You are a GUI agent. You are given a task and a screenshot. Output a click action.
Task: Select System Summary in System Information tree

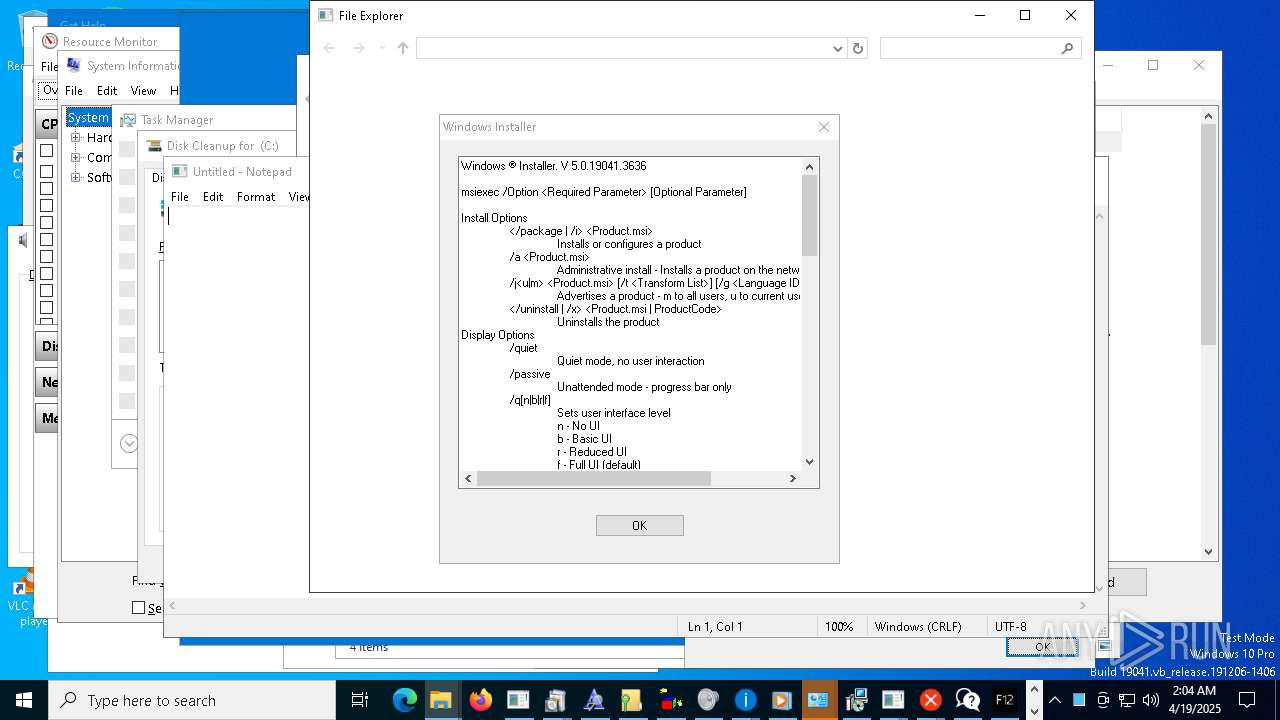click(88, 117)
